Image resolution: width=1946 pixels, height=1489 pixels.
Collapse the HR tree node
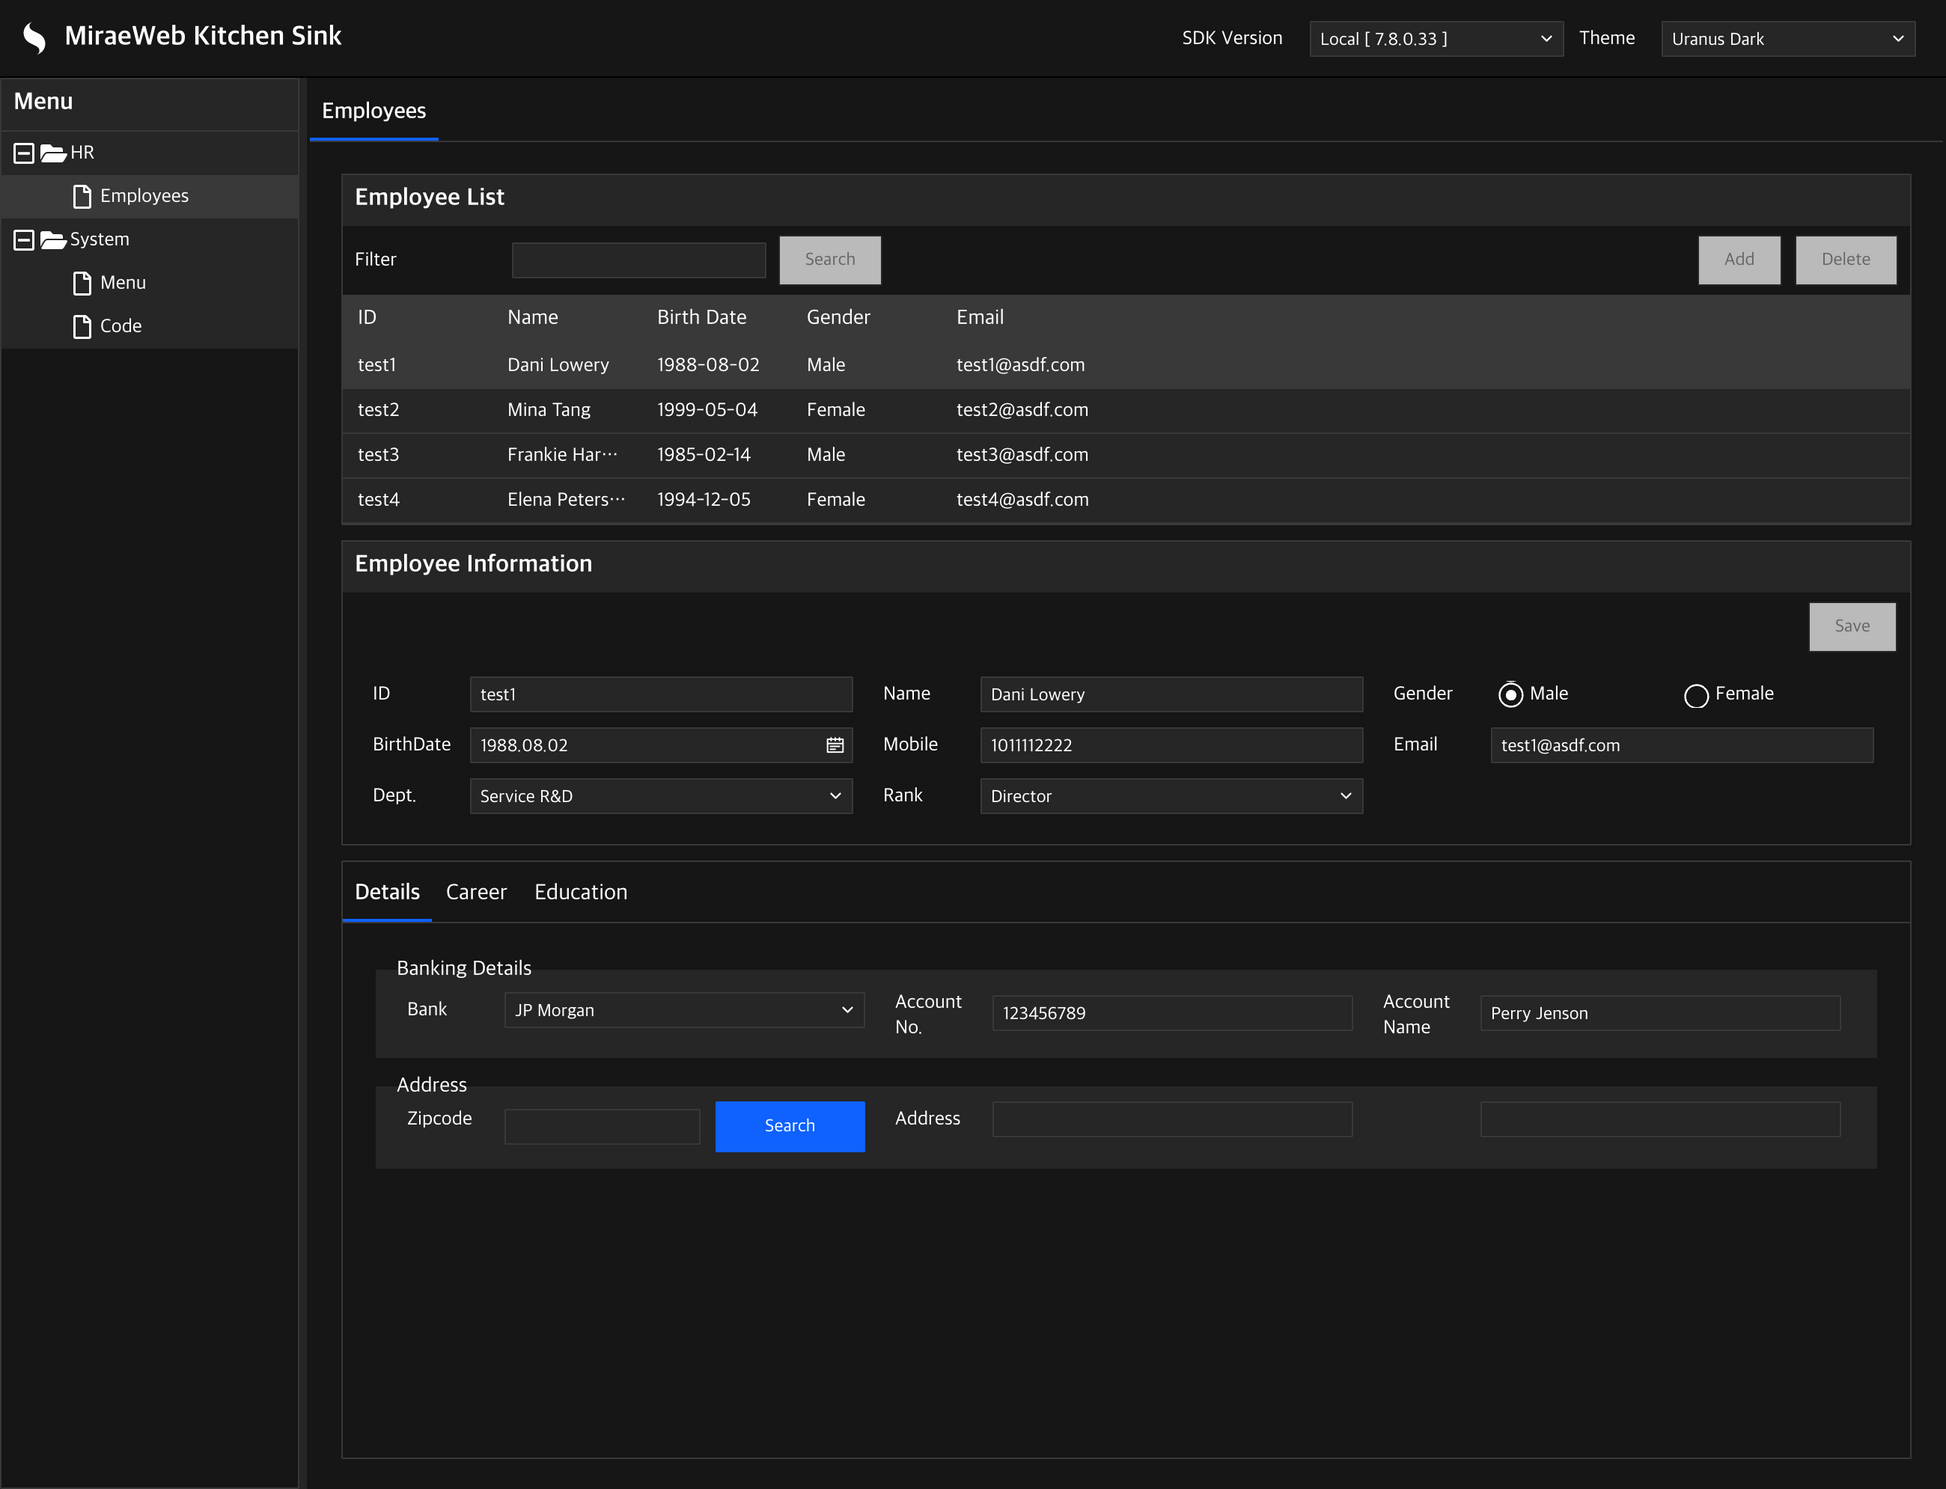pos(23,153)
